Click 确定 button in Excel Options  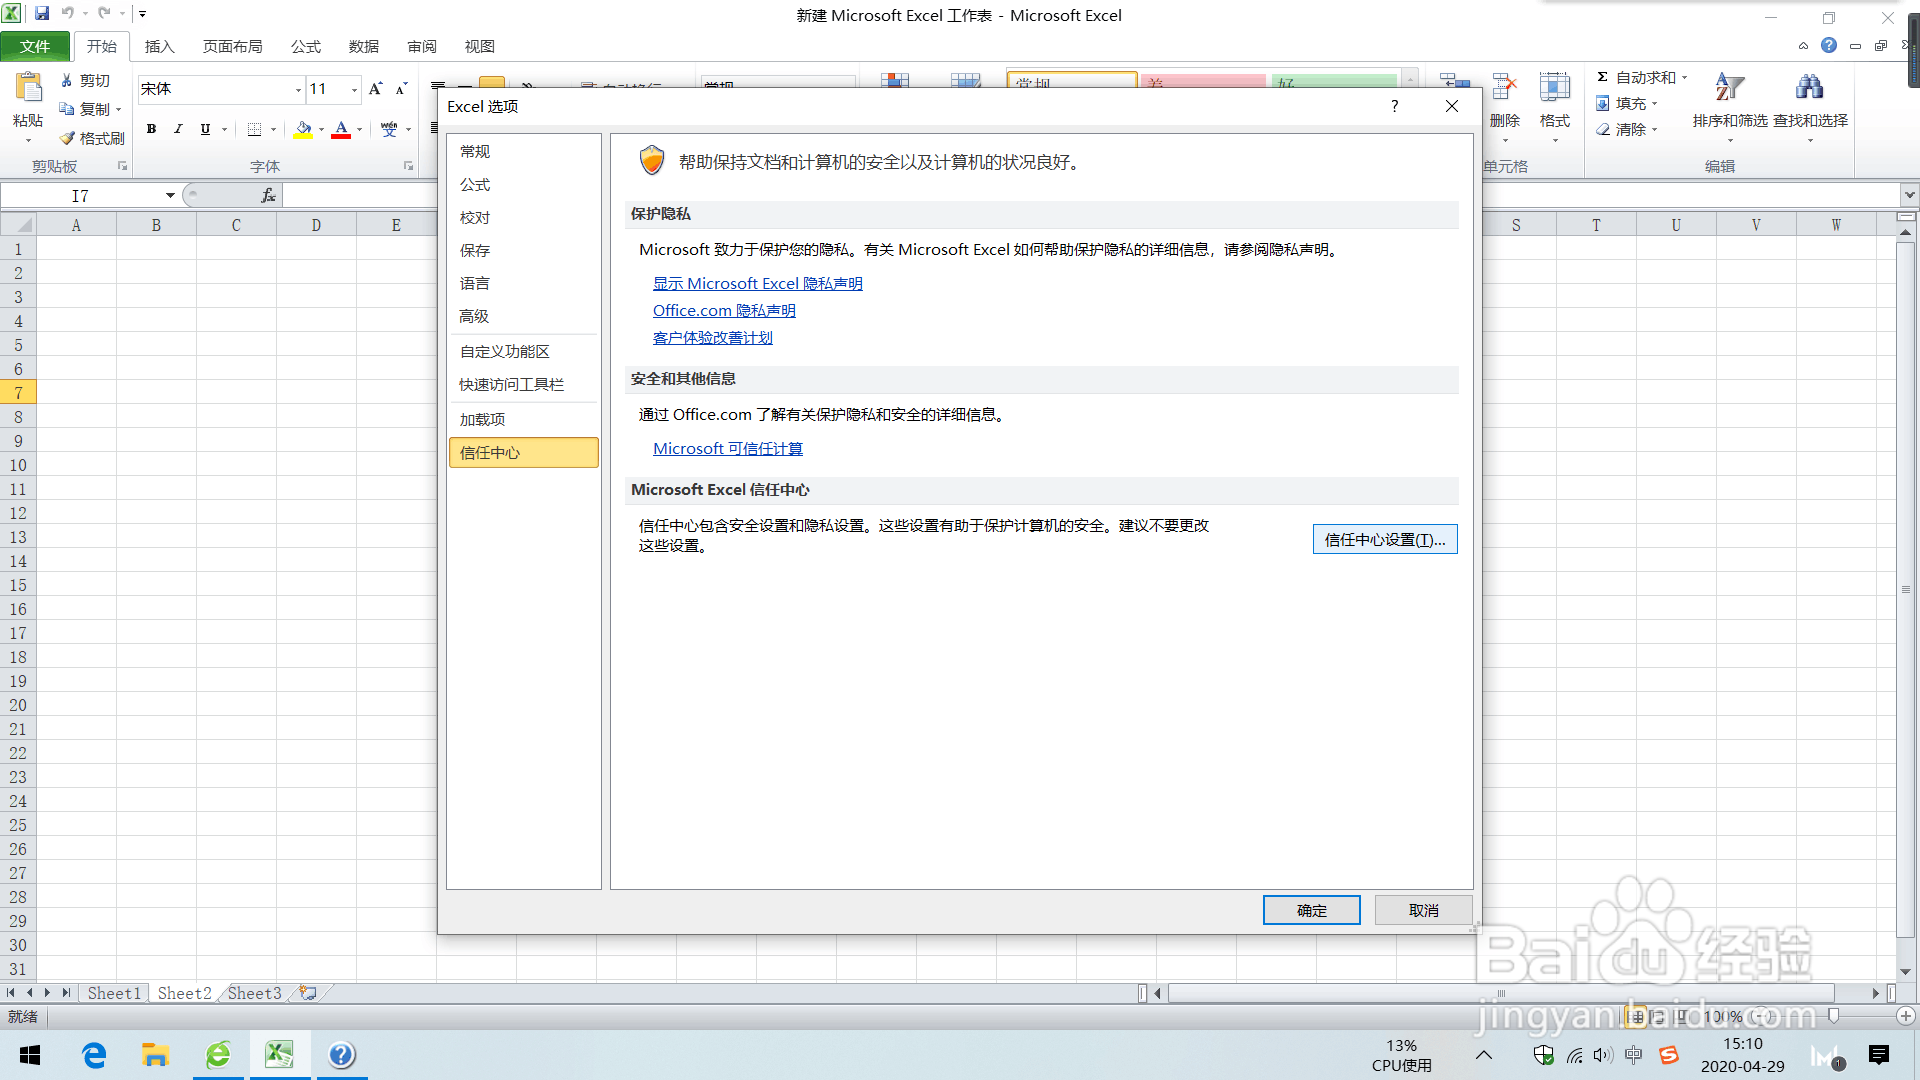coord(1312,910)
